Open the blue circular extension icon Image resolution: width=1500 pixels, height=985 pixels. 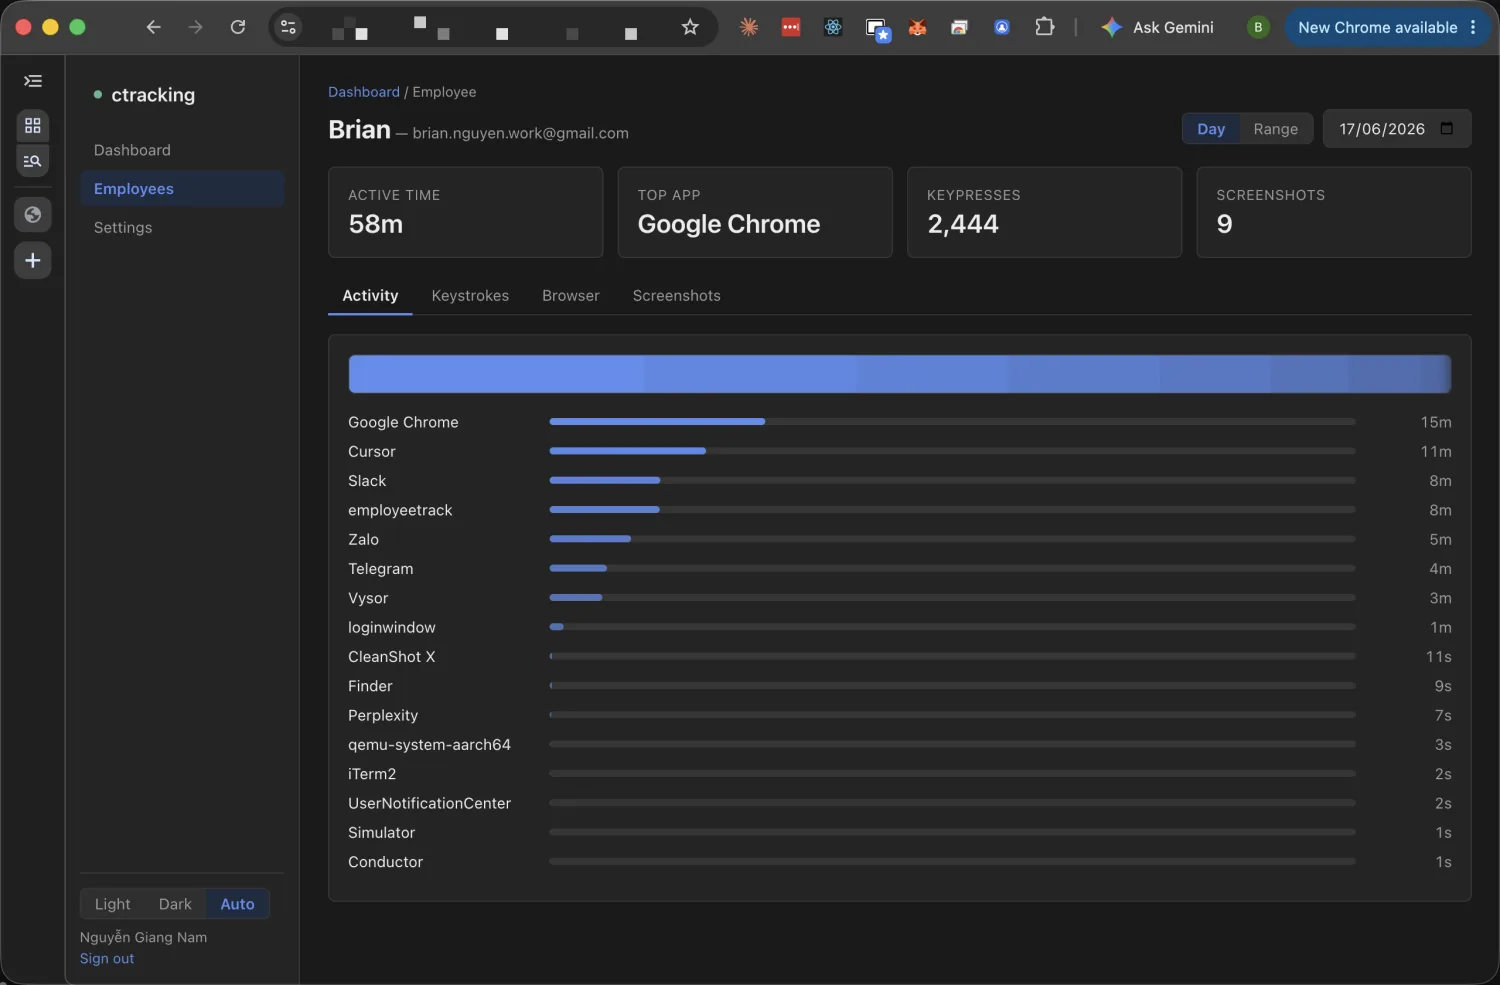click(x=1001, y=27)
